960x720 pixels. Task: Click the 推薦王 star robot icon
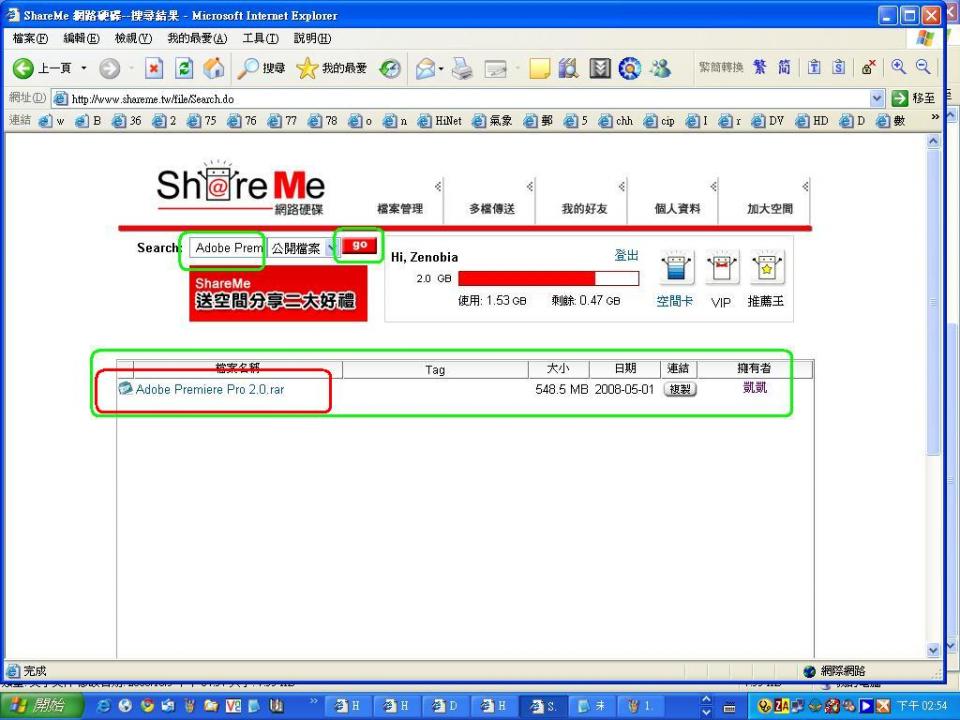(x=767, y=267)
